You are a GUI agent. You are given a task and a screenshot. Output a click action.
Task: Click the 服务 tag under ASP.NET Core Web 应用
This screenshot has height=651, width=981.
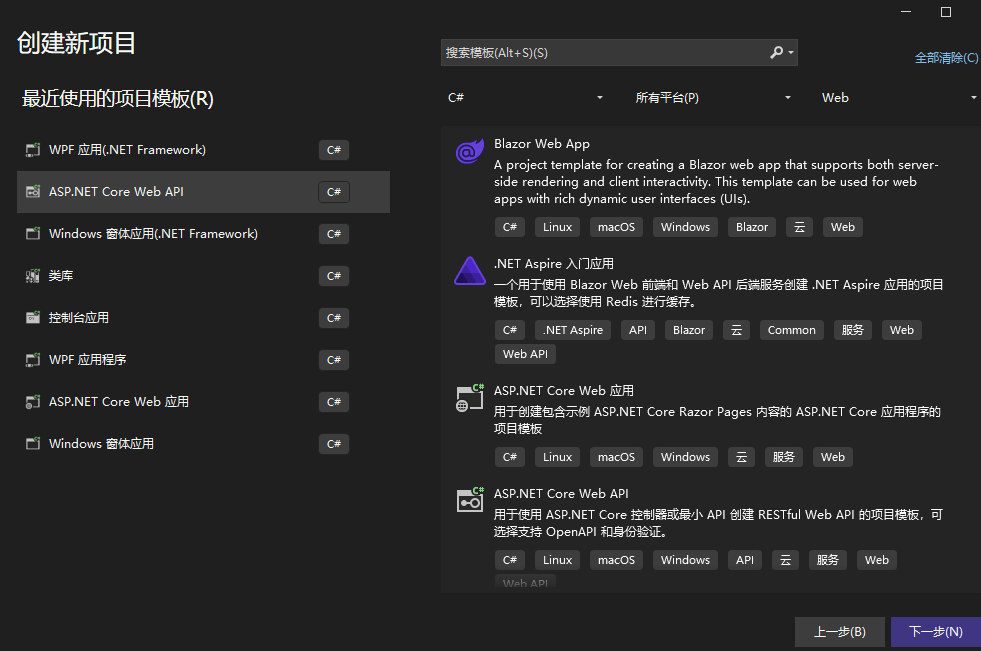[783, 457]
